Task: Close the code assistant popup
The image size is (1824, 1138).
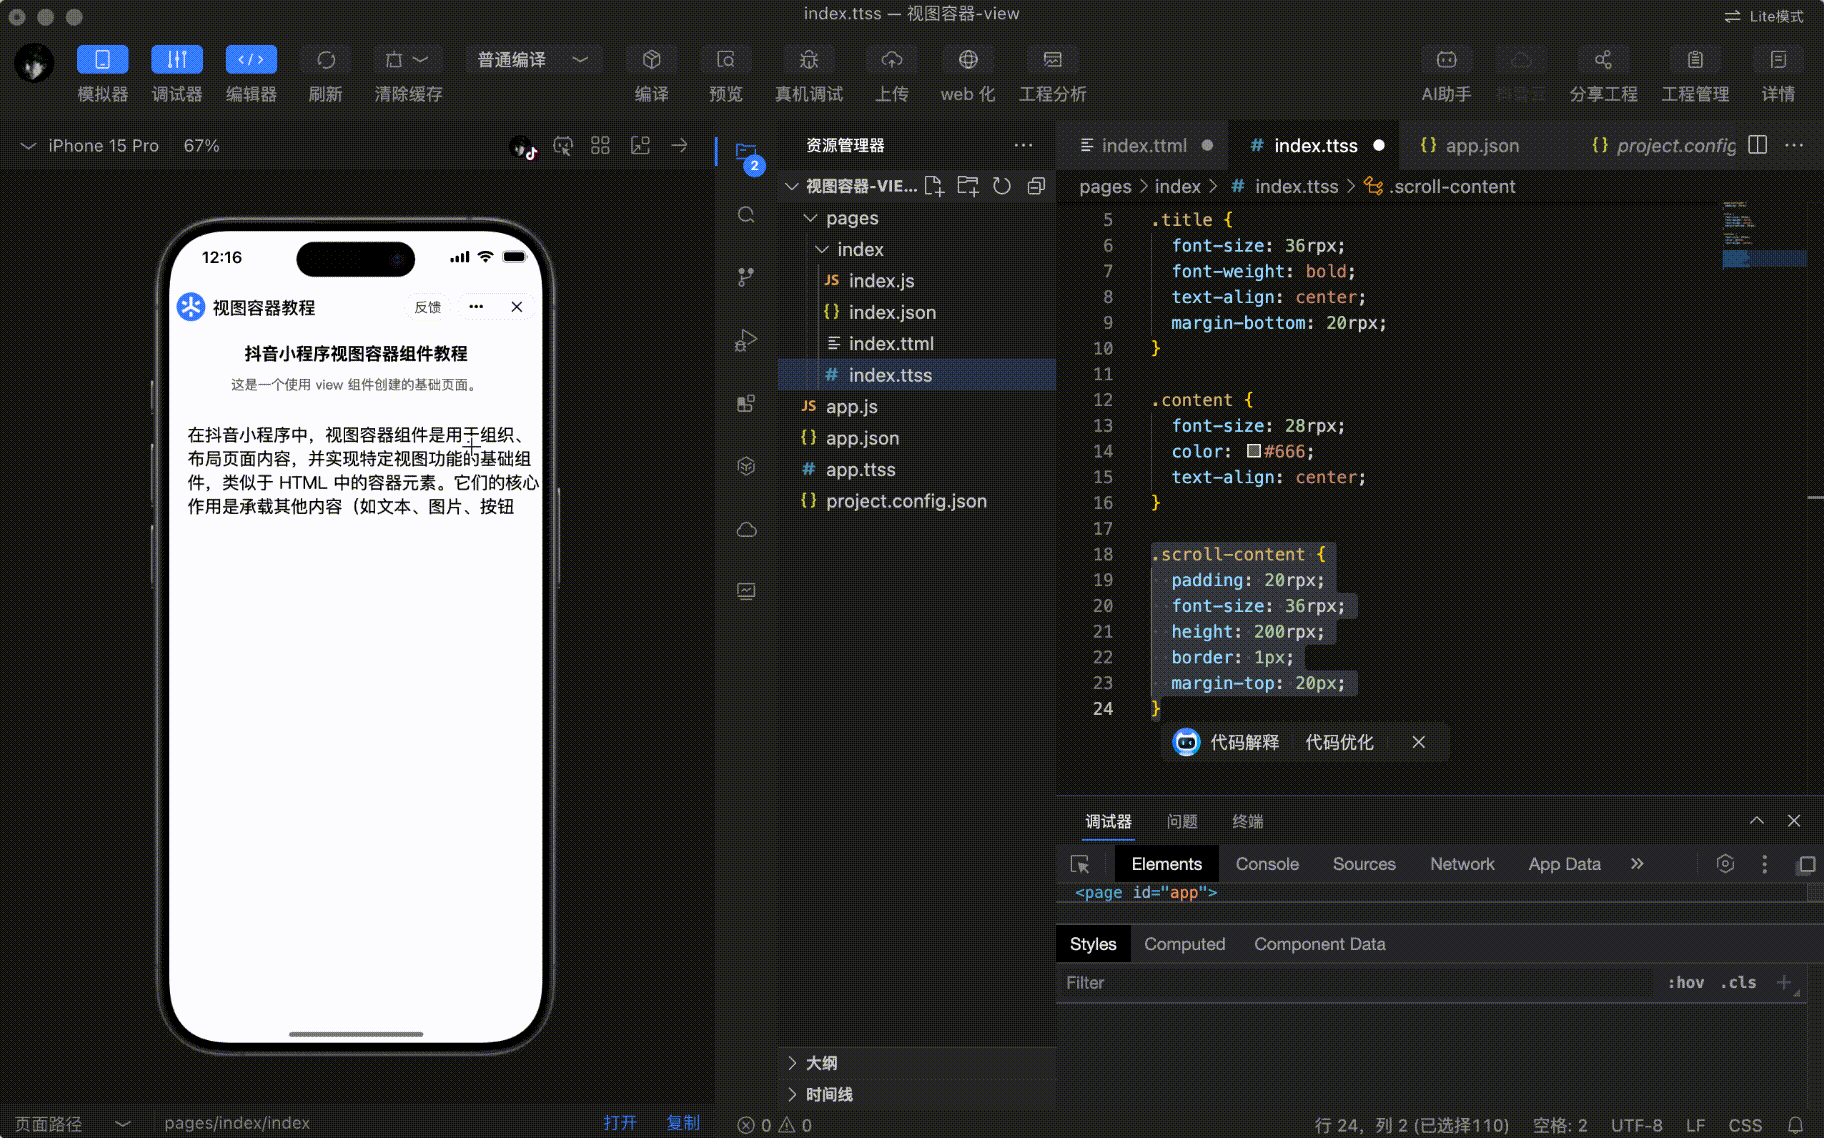Action: point(1418,742)
